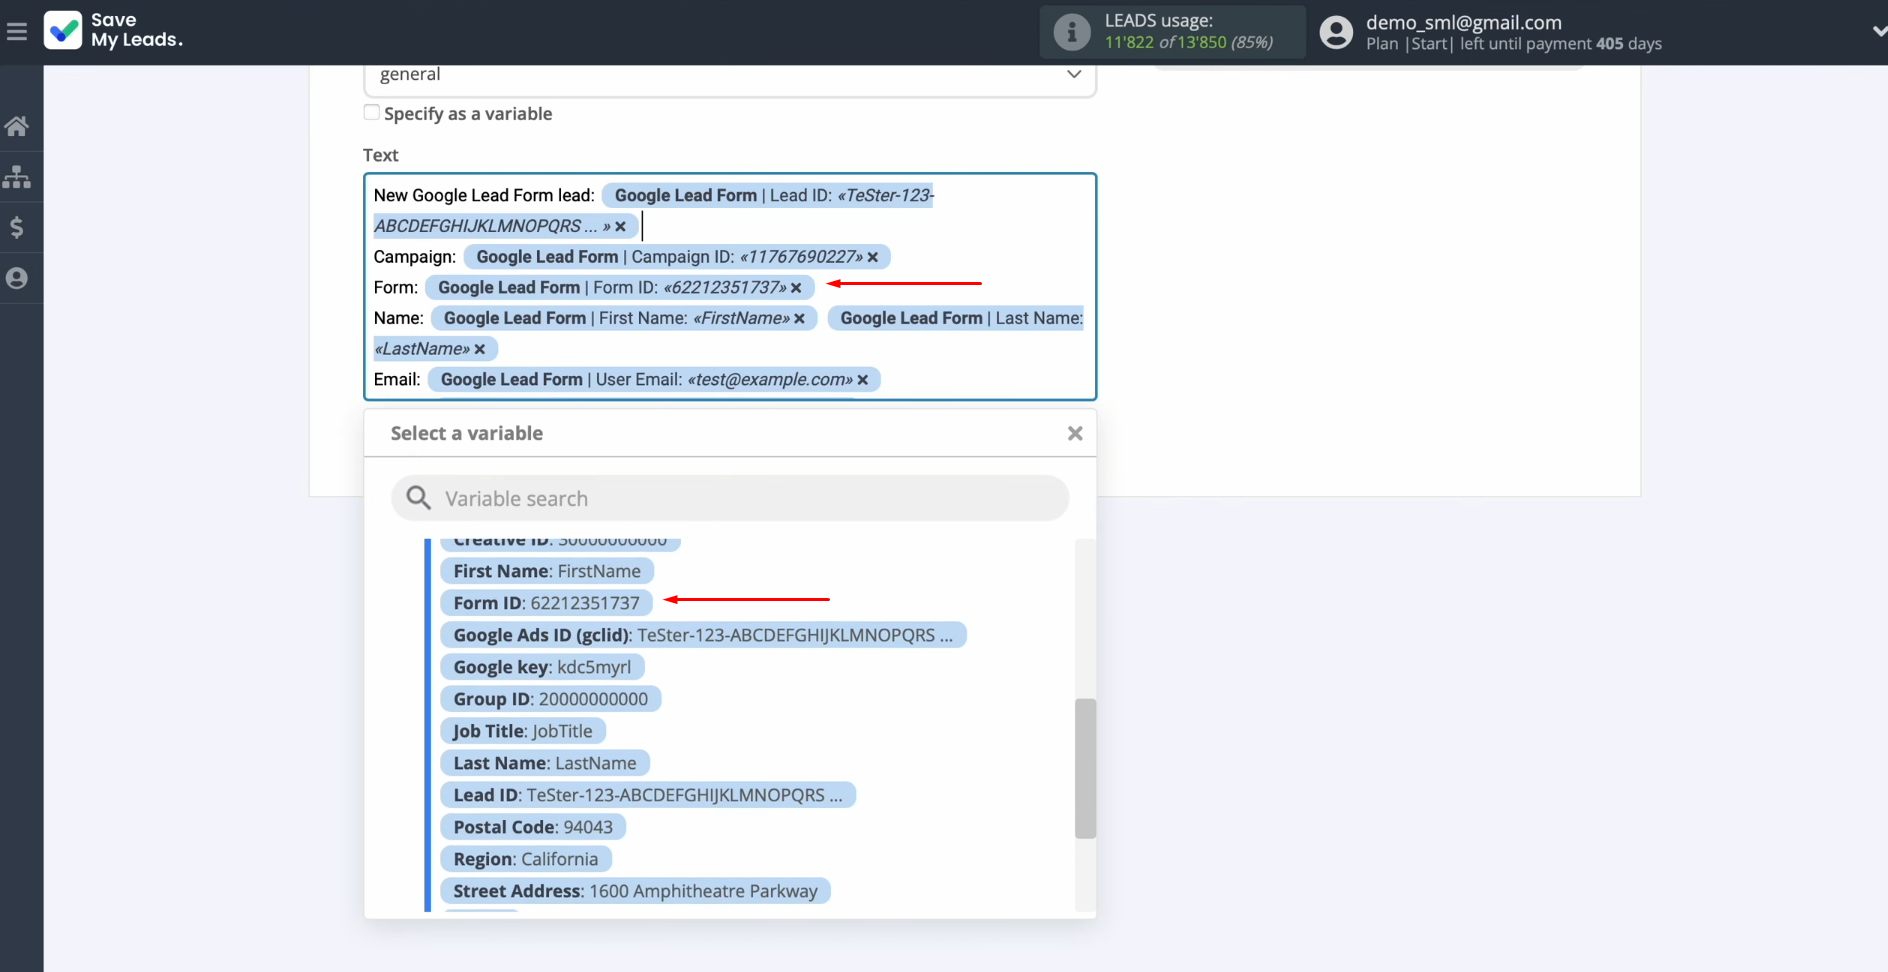
Task: Click the variable search magnifier icon
Action: pos(418,498)
